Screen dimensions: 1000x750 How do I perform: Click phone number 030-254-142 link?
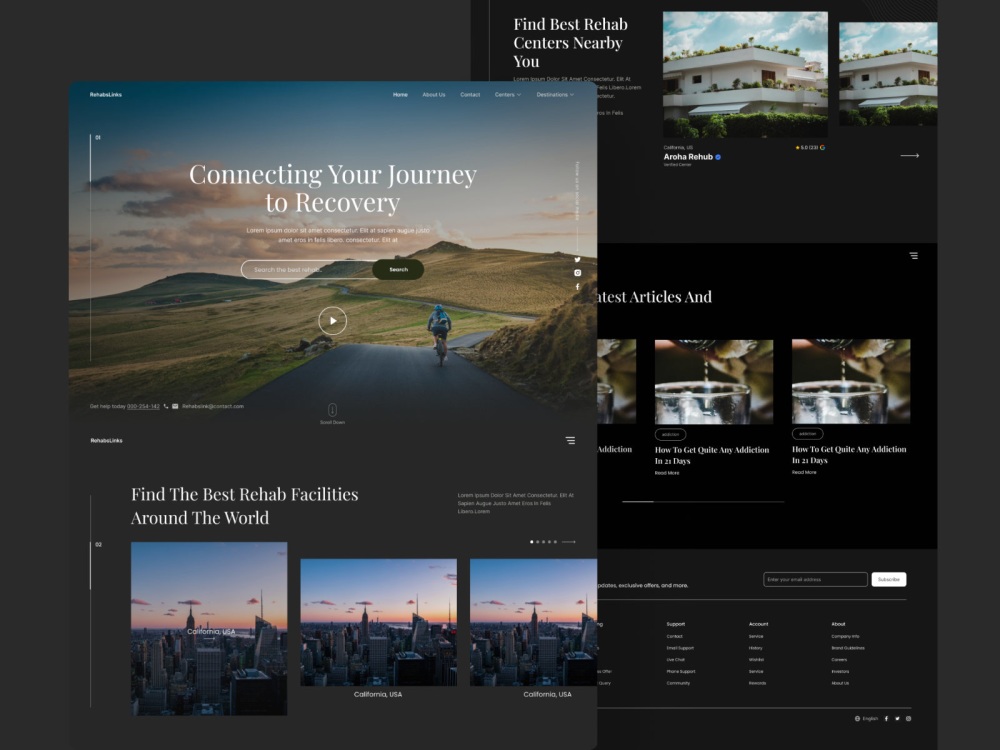click(x=143, y=406)
